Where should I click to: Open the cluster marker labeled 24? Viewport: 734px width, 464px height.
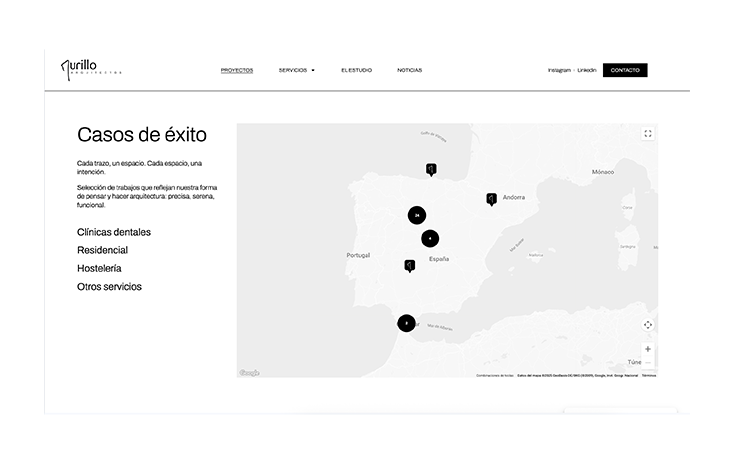417,215
